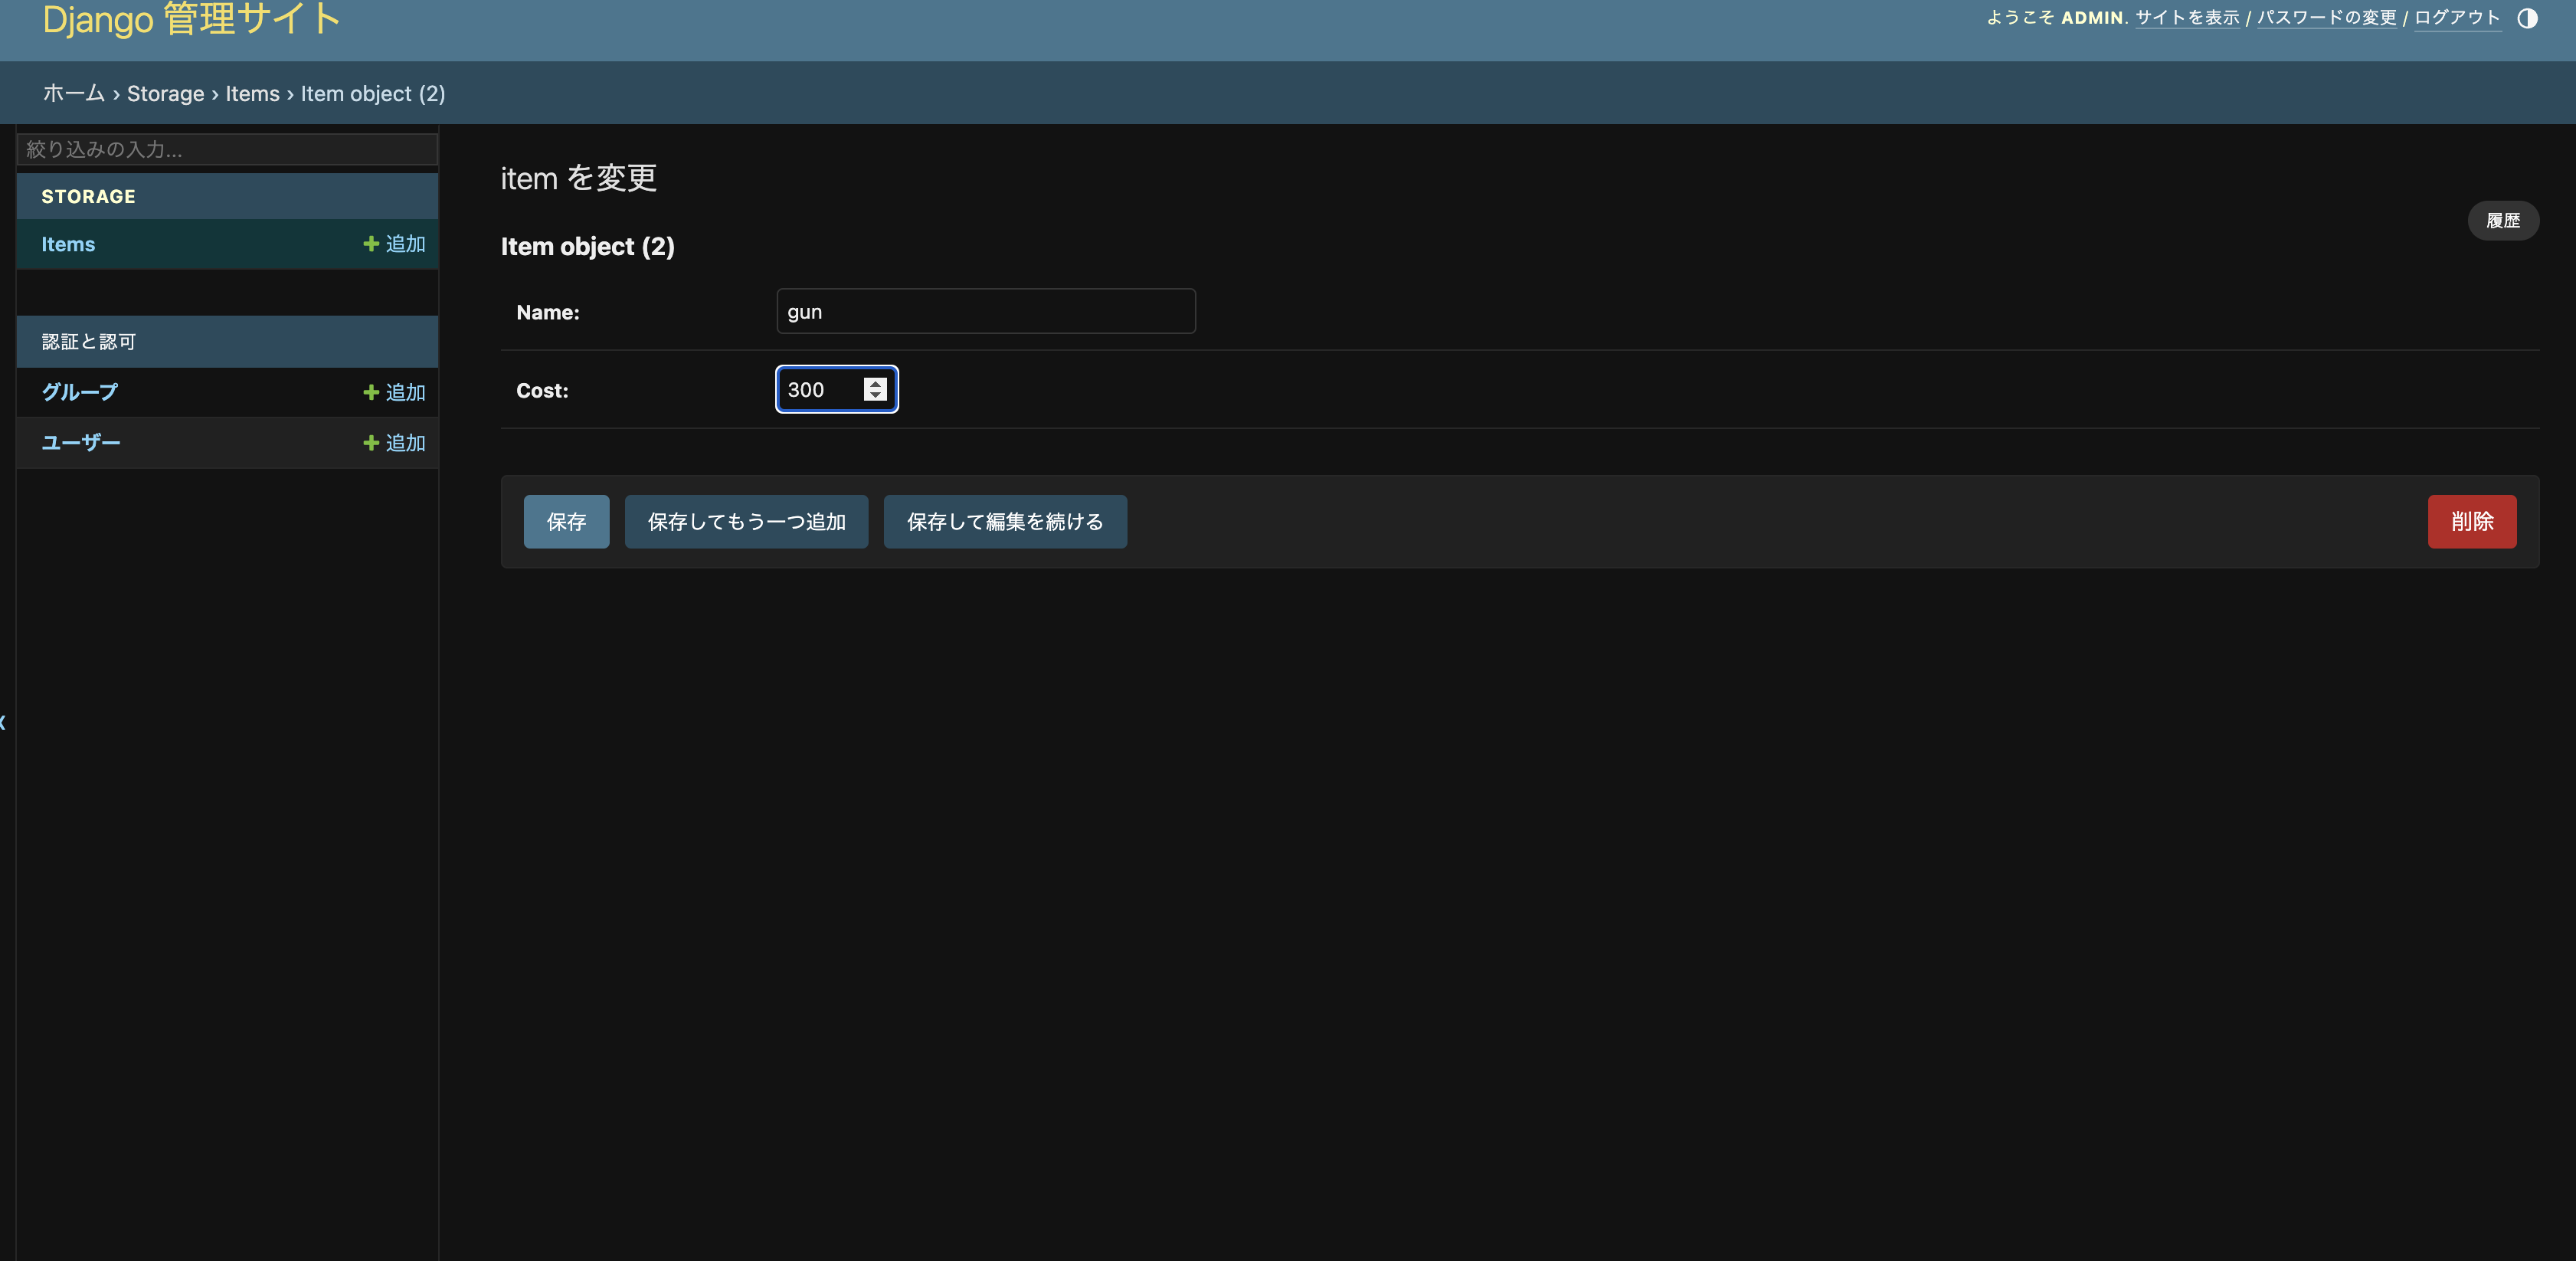Screen dimensions: 2576x1261
Task: Open グループ in the sidebar
Action: [x=79, y=393]
